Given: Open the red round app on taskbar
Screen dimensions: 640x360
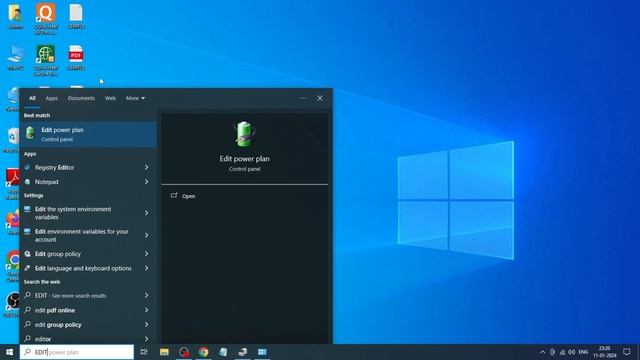Looking at the screenshot, I should pyautogui.click(x=184, y=352).
